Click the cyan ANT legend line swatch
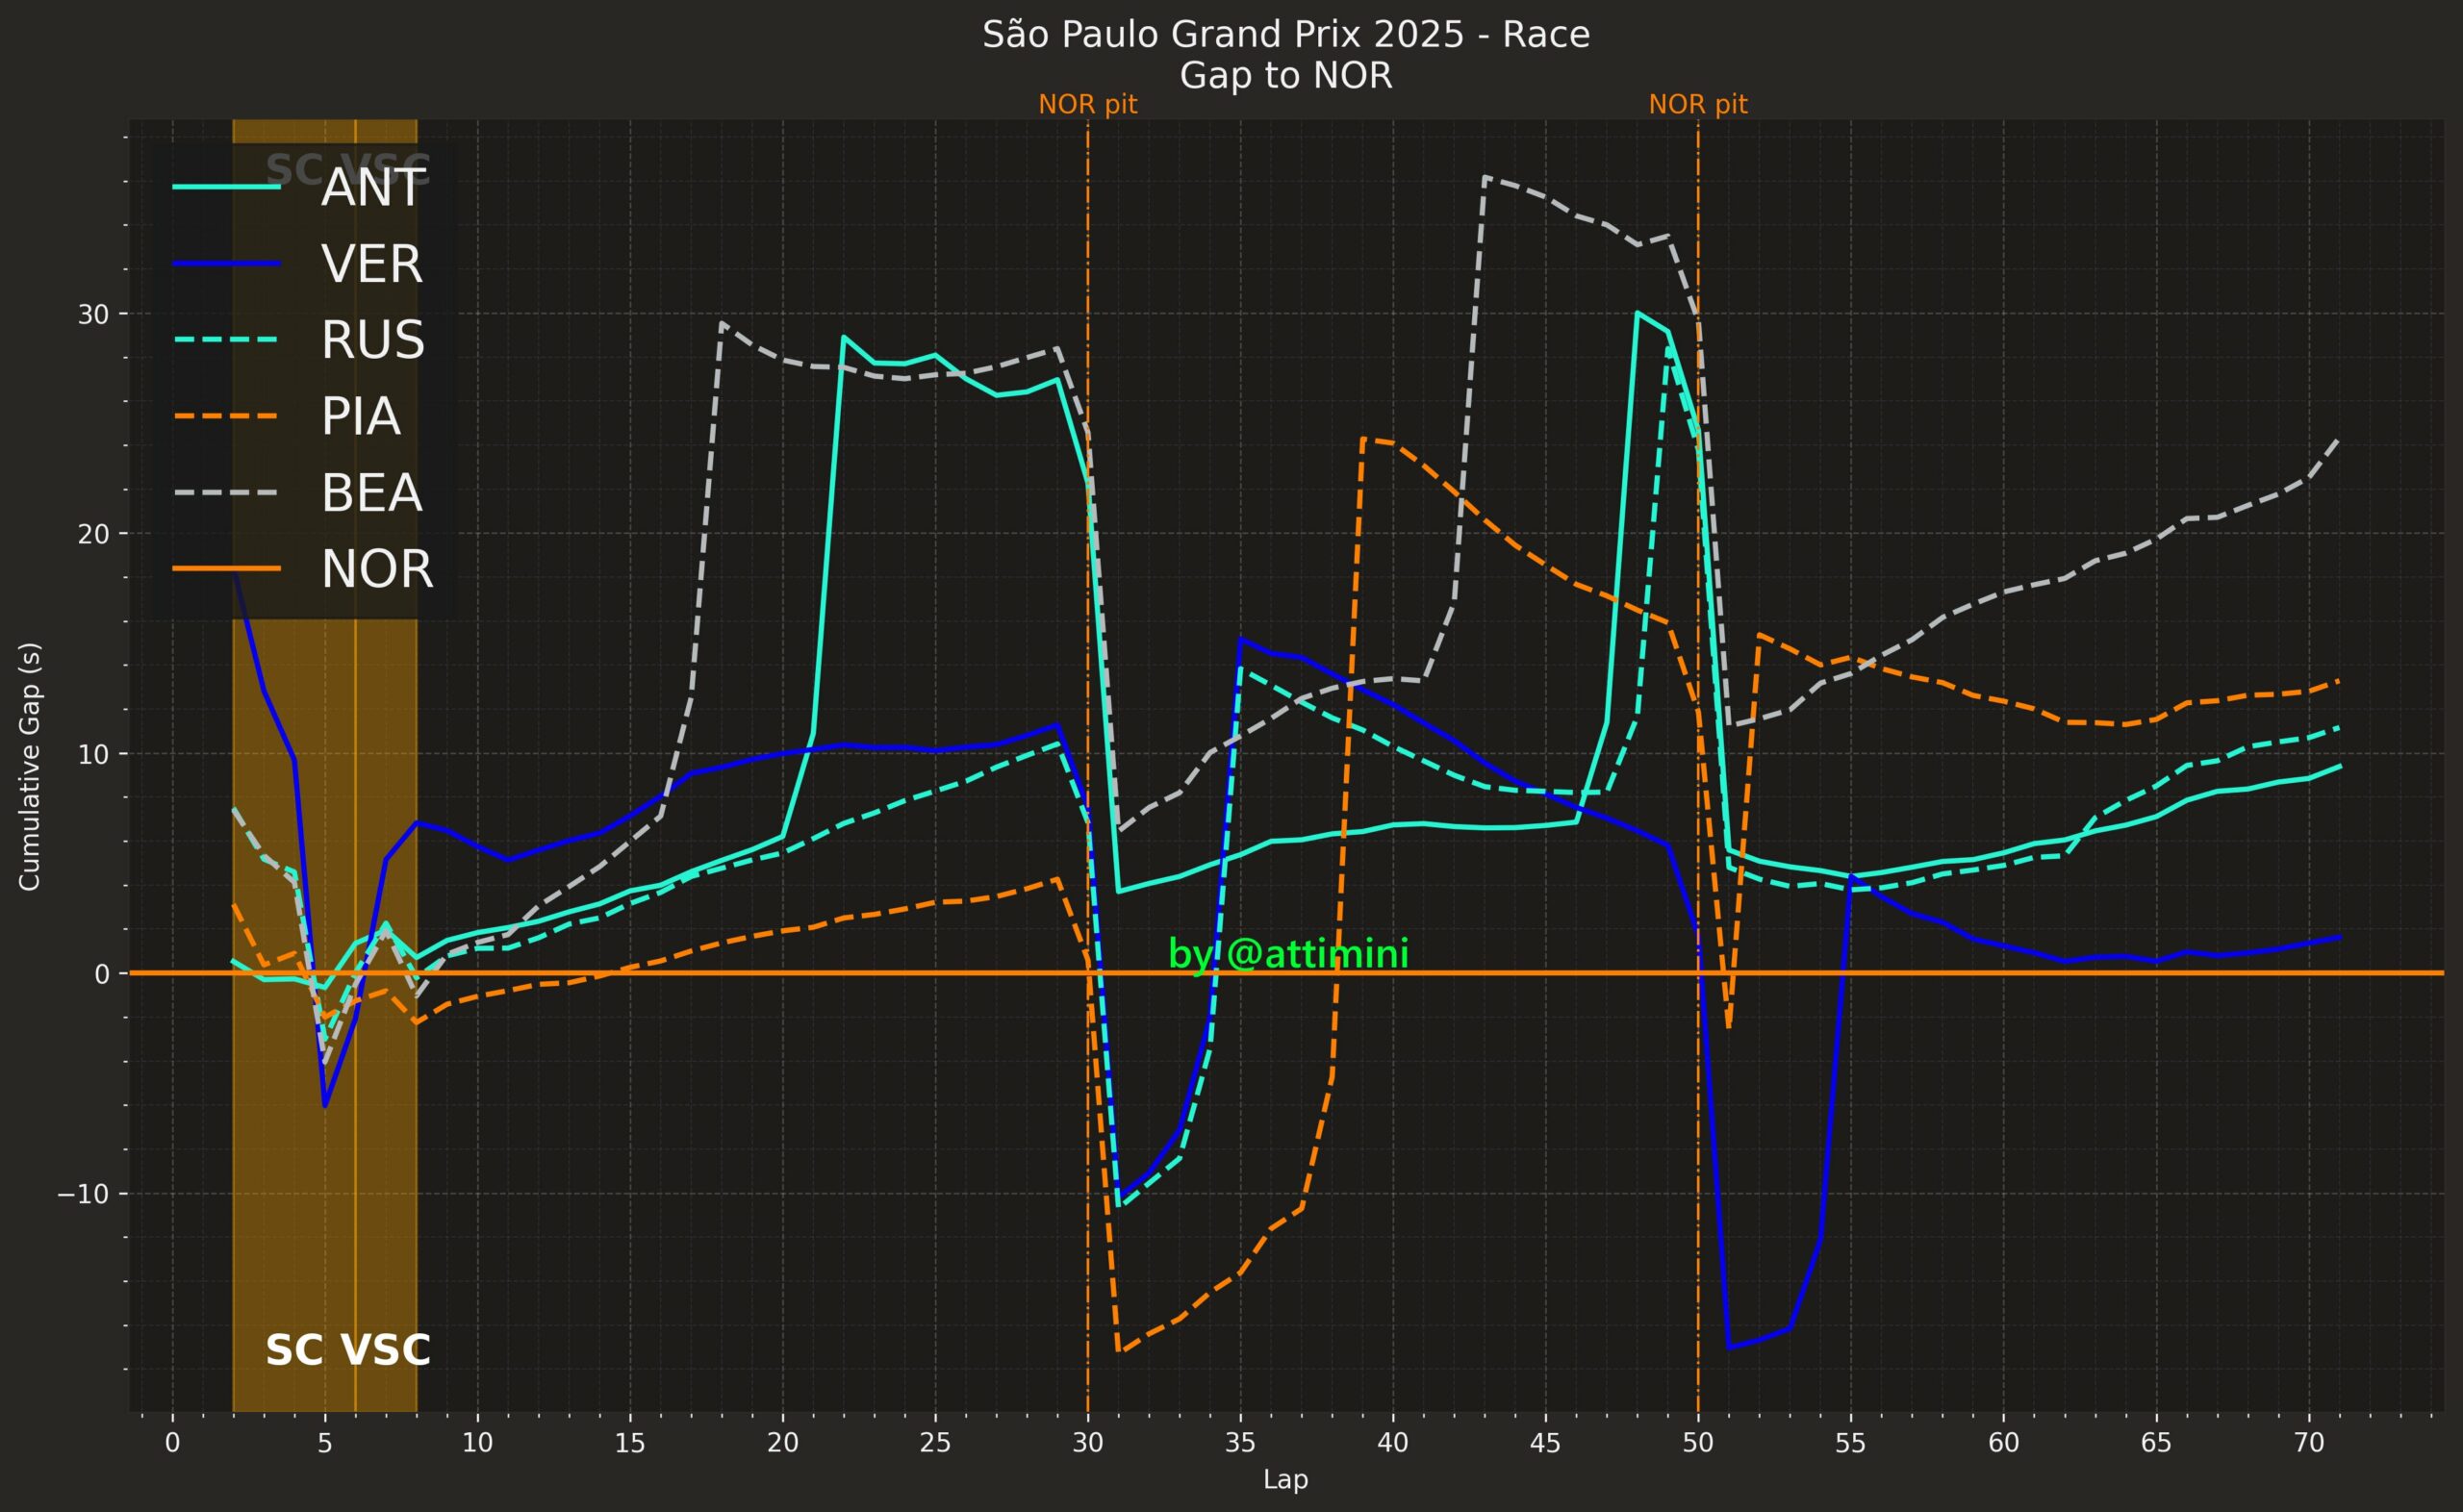This screenshot has width=2463, height=1512. pyautogui.click(x=226, y=187)
